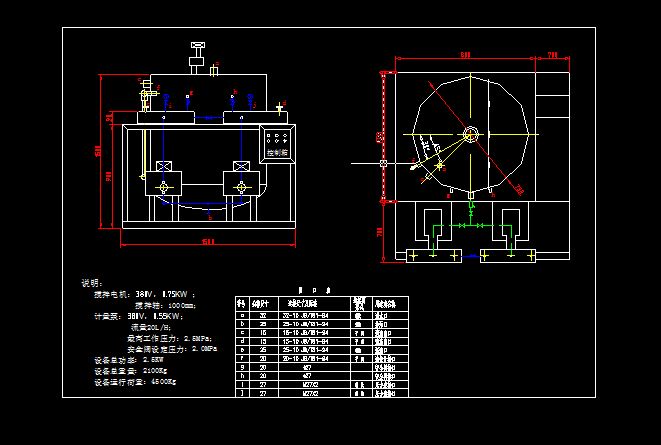
Task: Click the 设备总功率 total power line
Action: (x=129, y=360)
